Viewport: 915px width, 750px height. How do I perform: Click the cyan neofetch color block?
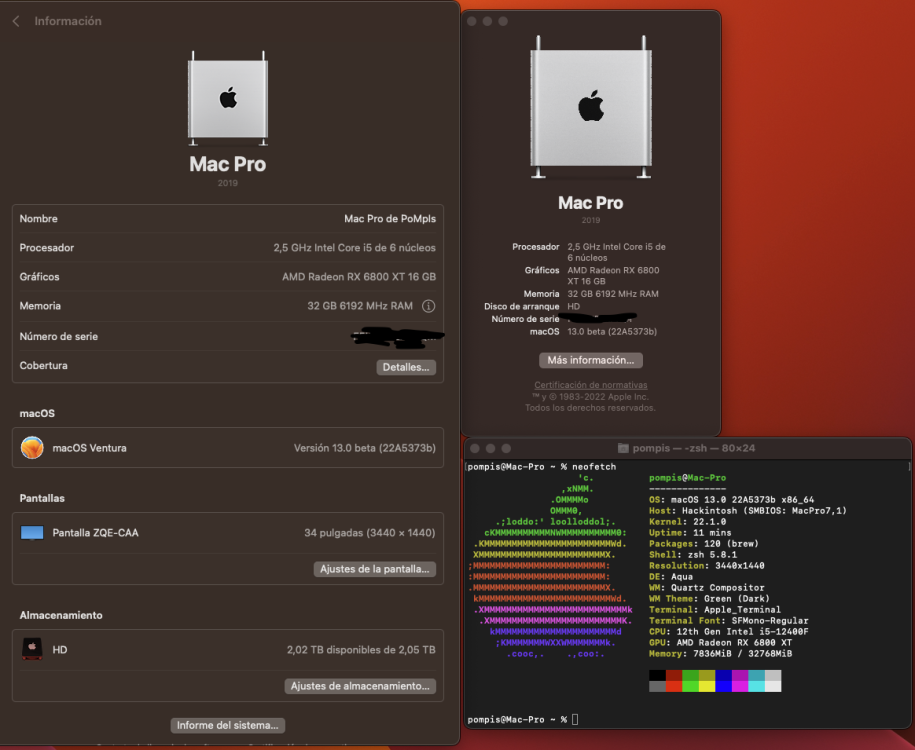tap(756, 675)
